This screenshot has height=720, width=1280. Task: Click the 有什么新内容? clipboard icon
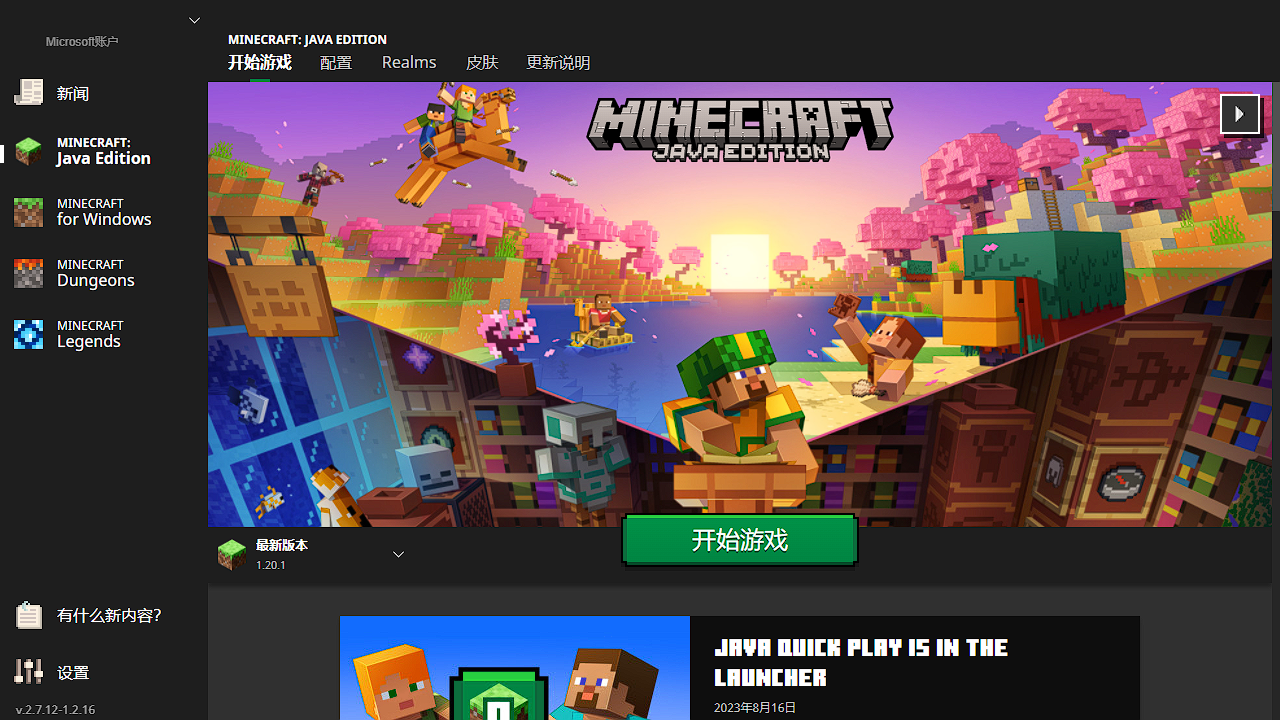click(29, 615)
